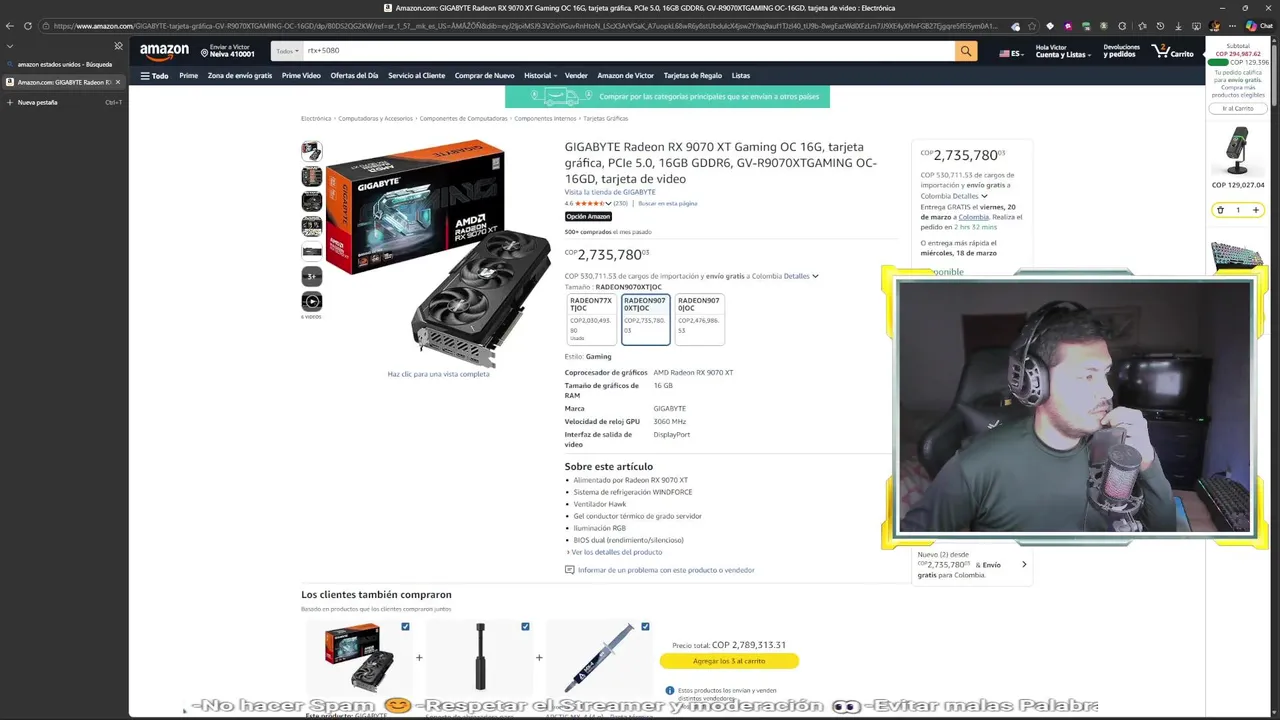Open Tarjetas de Regalo
Screen dimensions: 1280x720
coord(692,76)
